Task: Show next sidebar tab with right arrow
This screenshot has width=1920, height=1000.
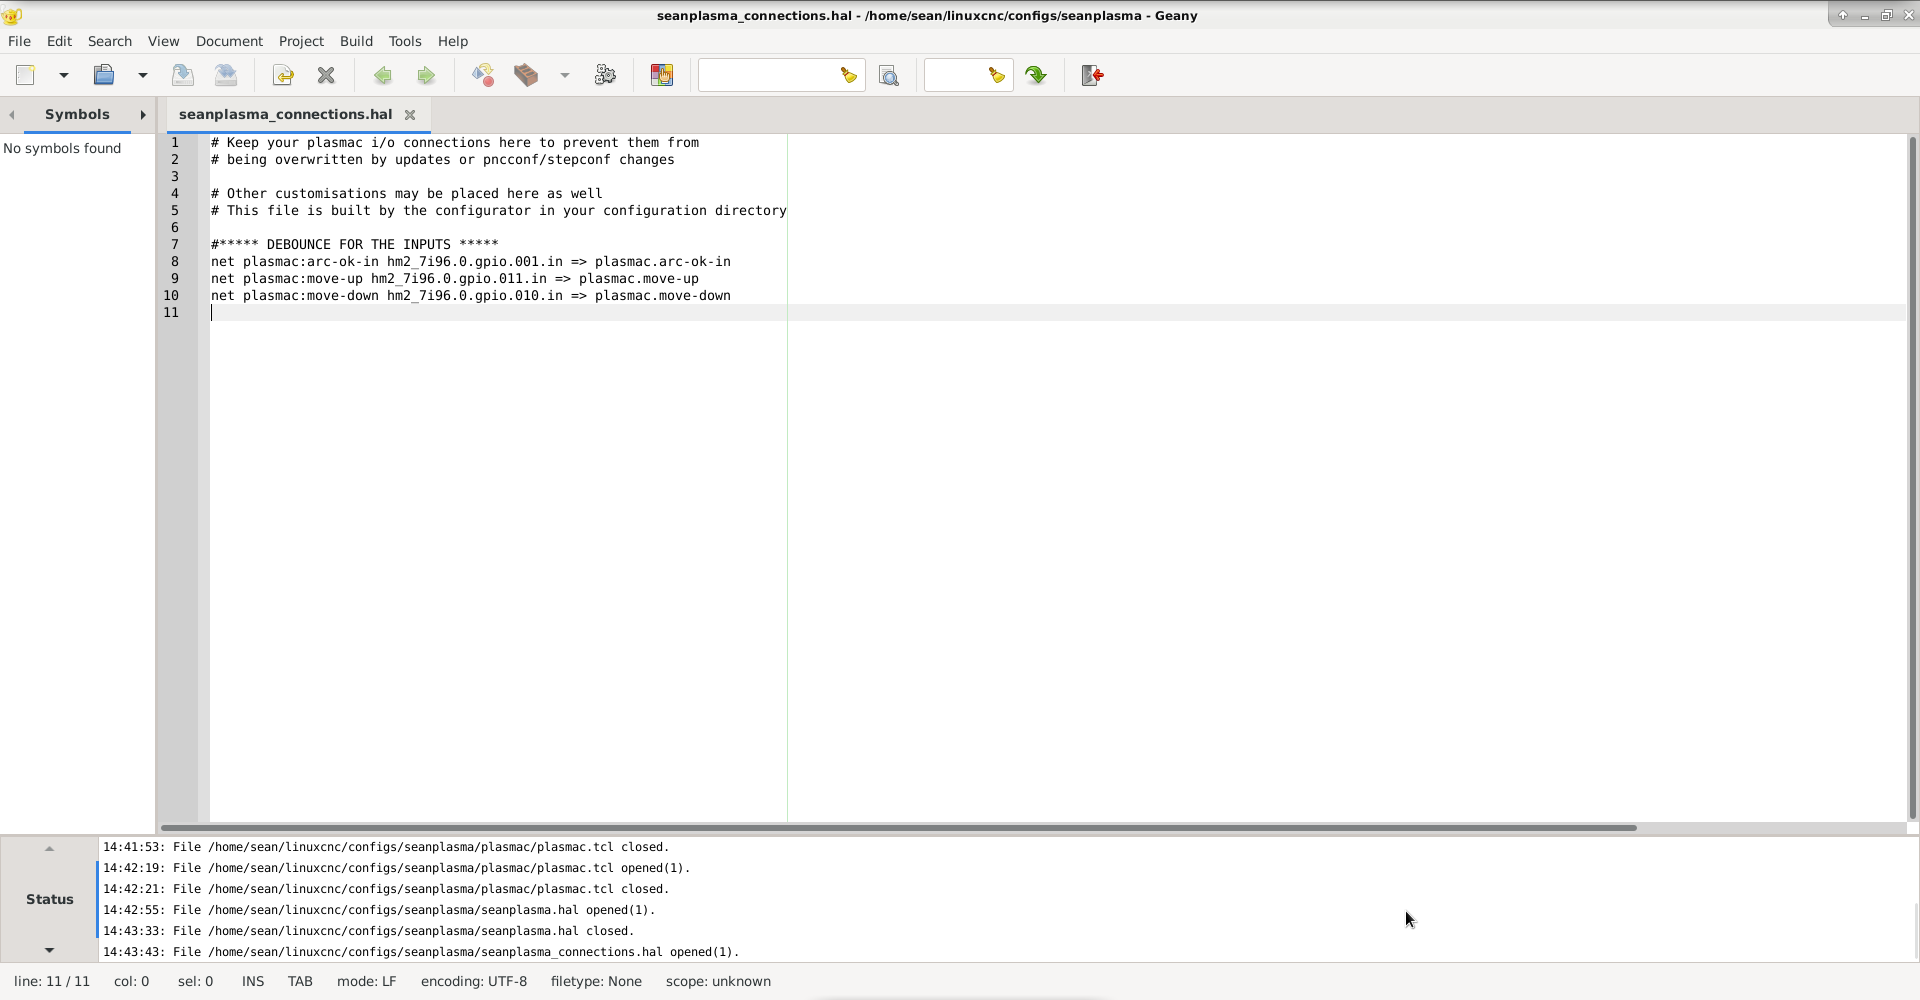Action: 143,115
